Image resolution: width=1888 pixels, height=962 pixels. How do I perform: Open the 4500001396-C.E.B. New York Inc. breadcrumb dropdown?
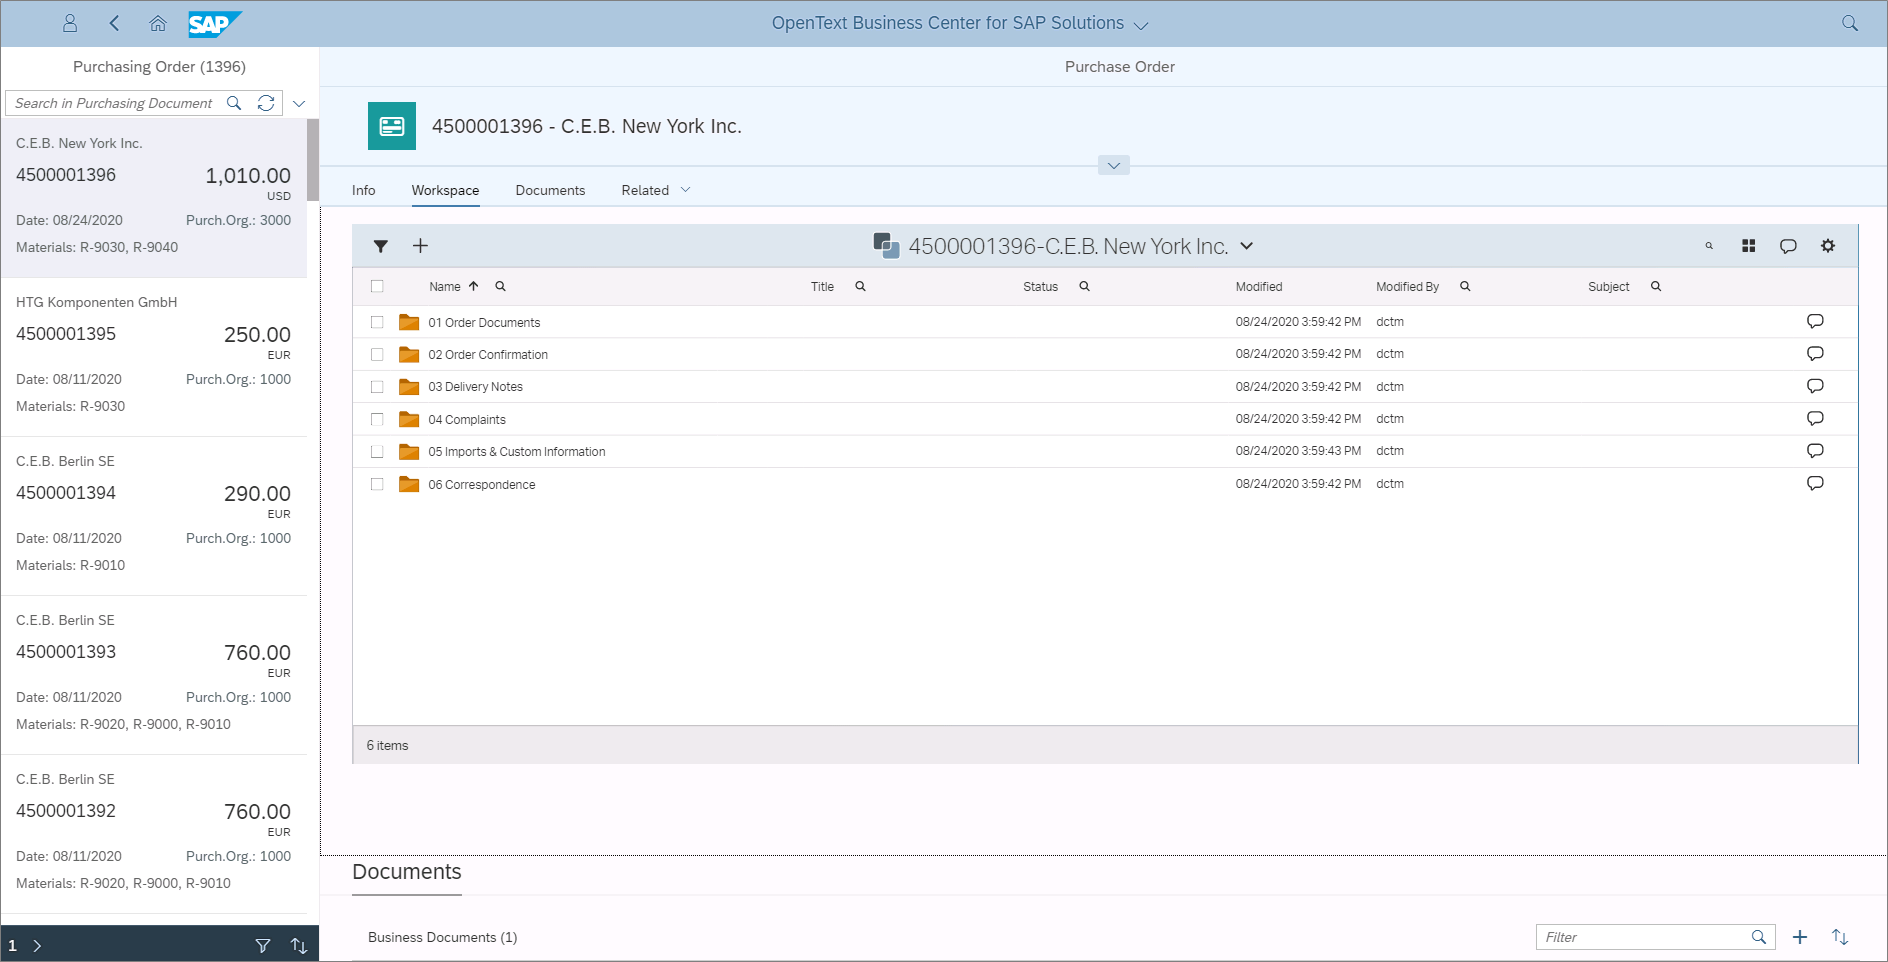1246,245
